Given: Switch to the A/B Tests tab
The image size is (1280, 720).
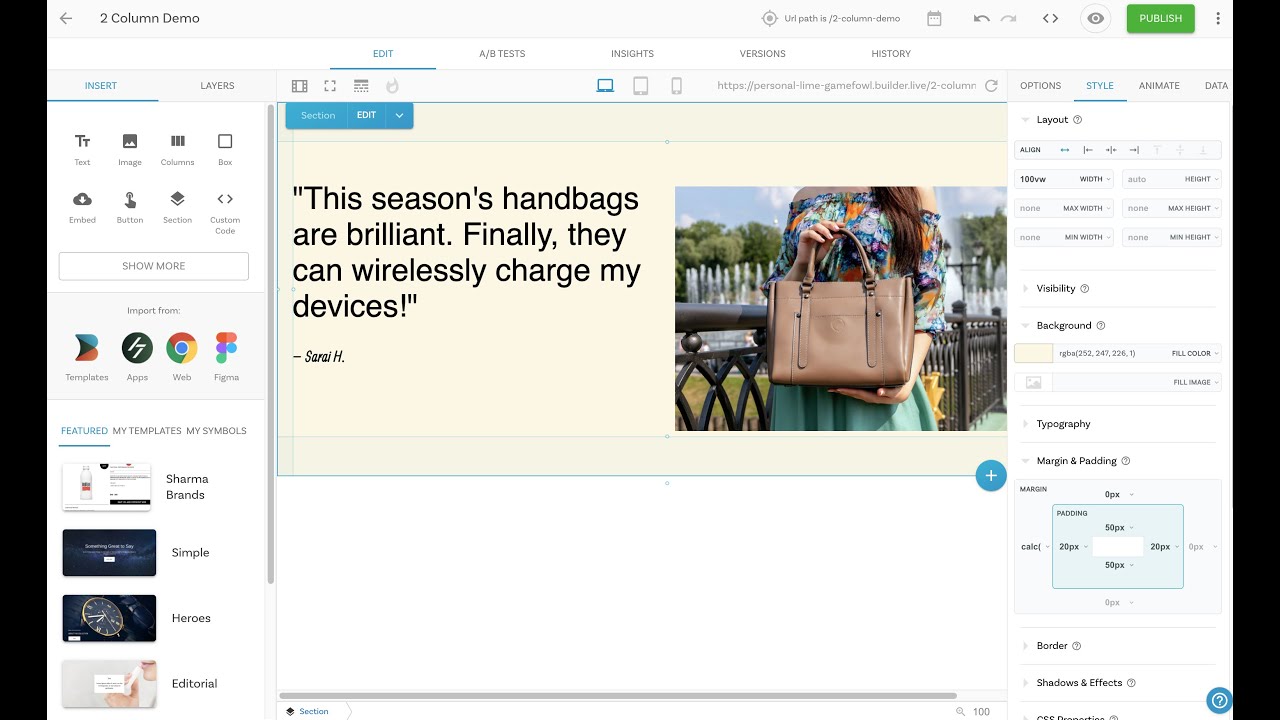Looking at the screenshot, I should [x=502, y=54].
